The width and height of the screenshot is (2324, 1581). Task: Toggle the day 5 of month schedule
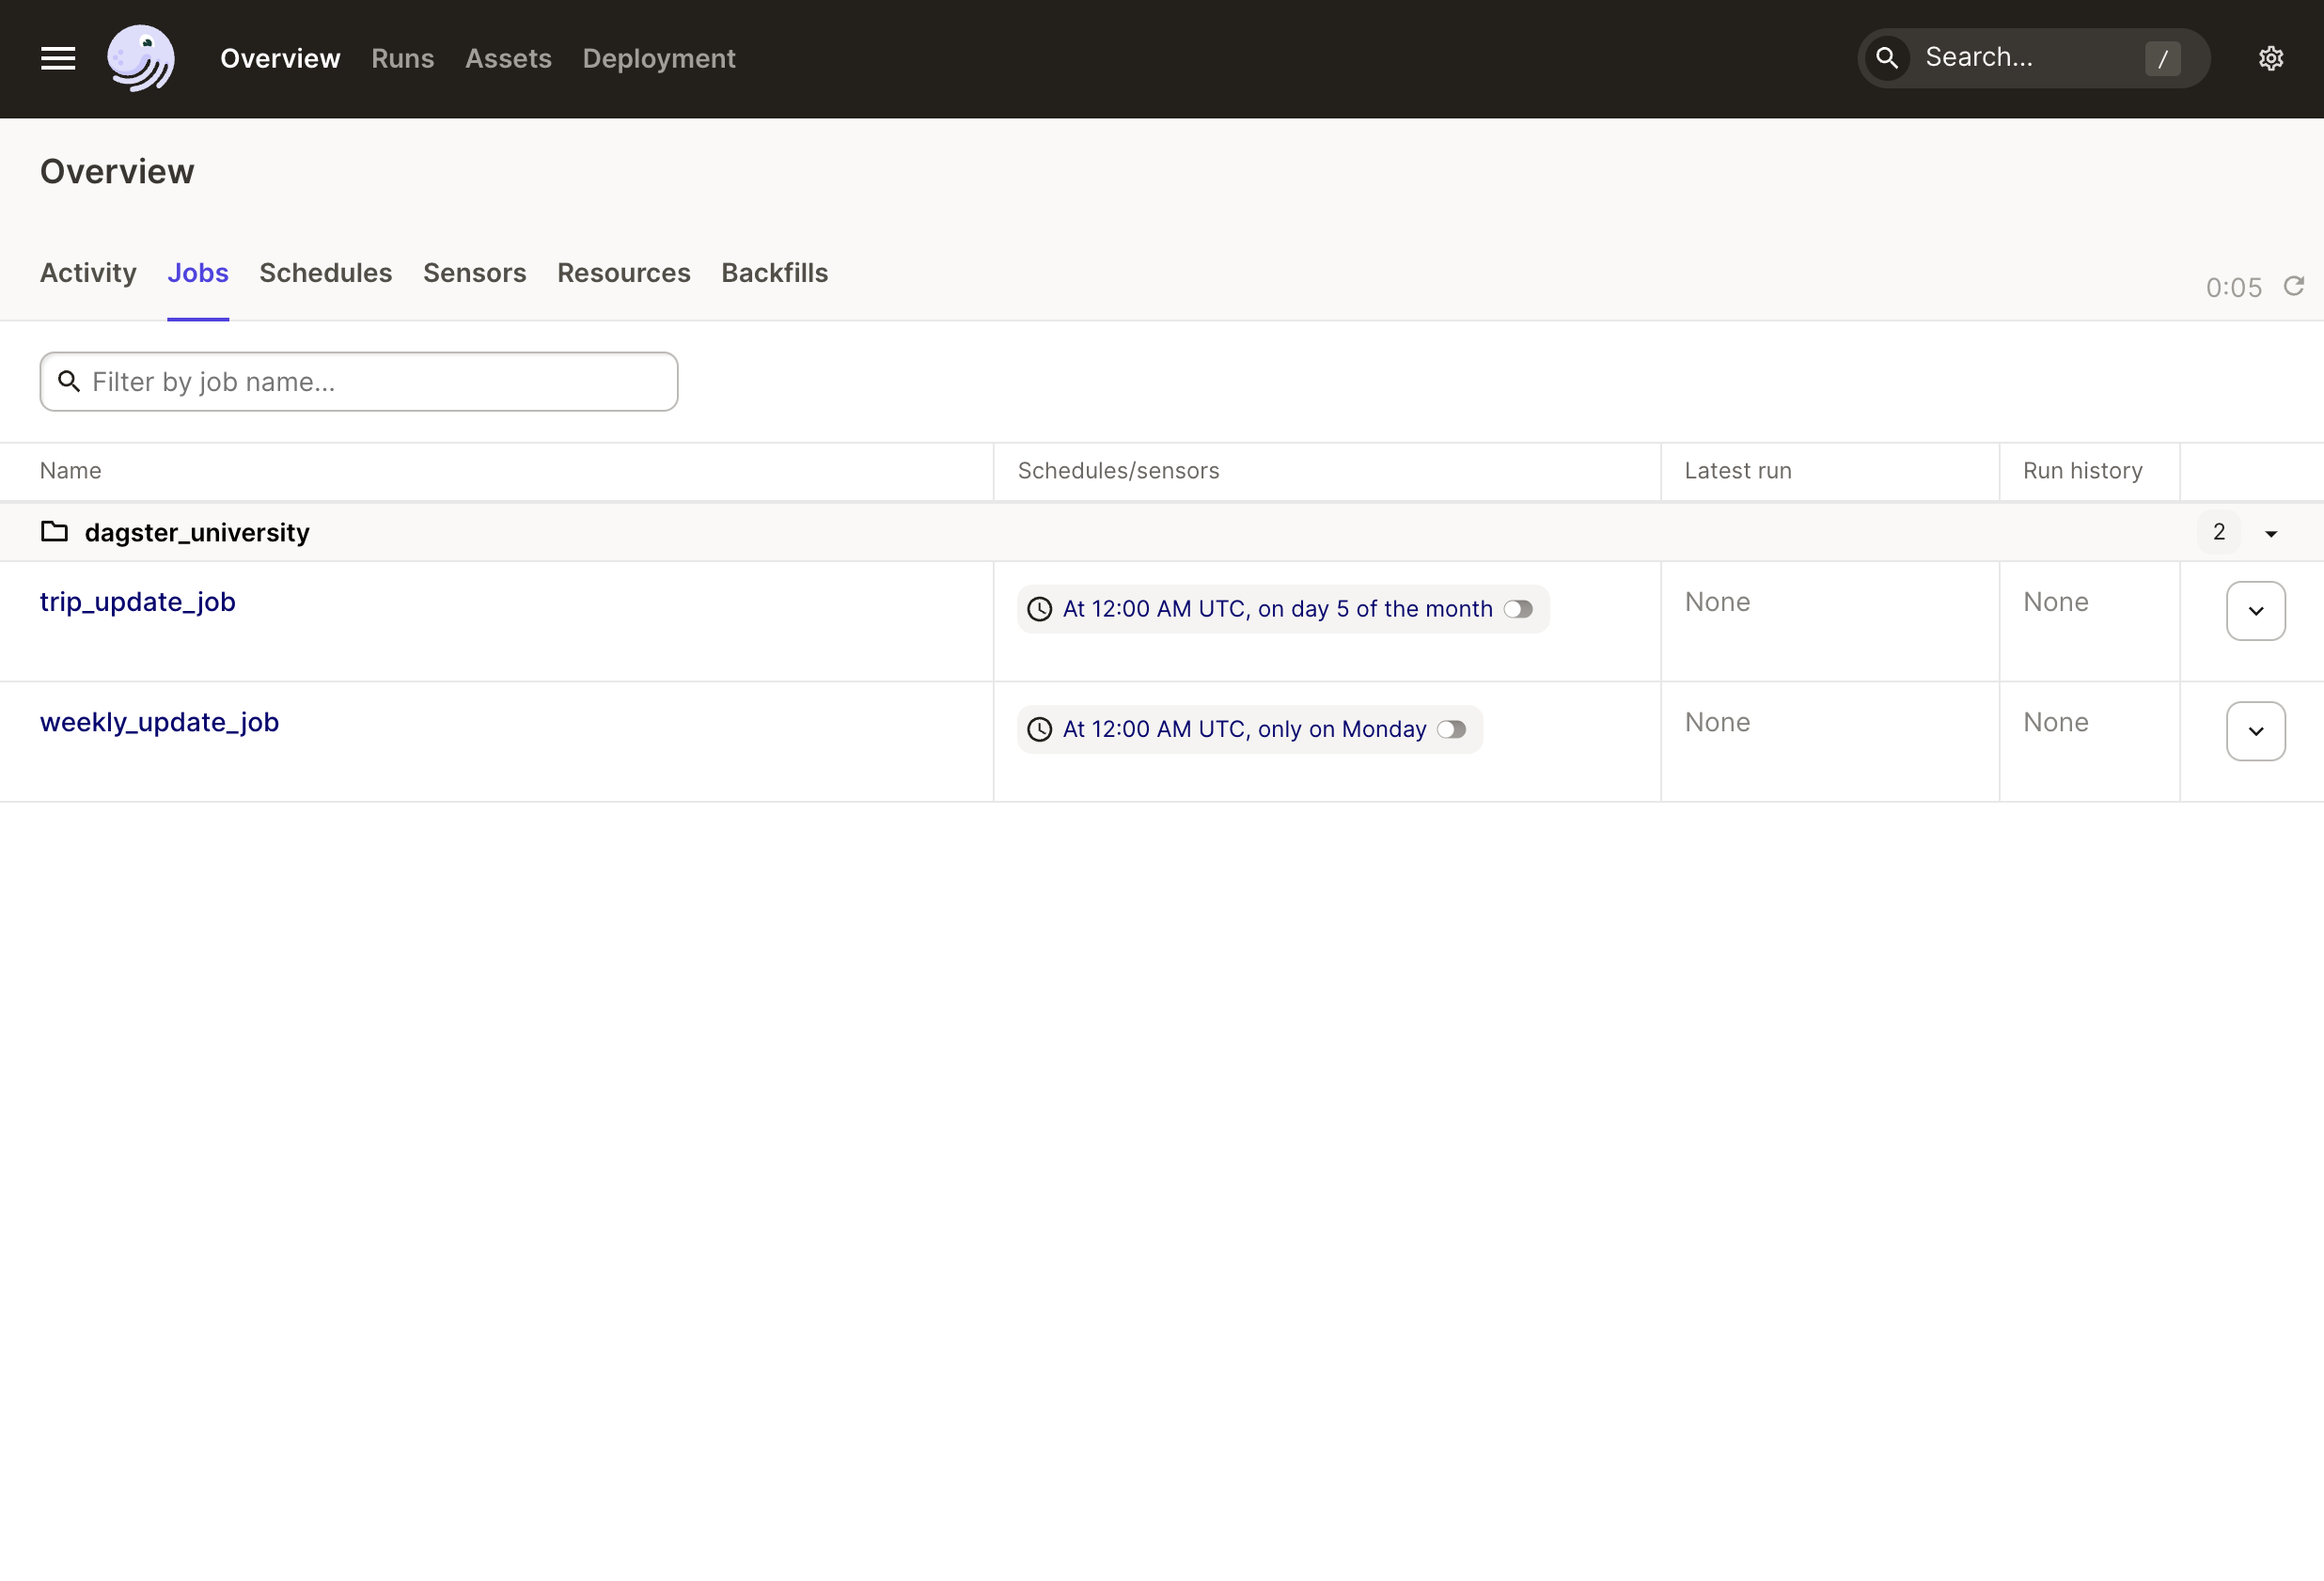tap(1517, 609)
